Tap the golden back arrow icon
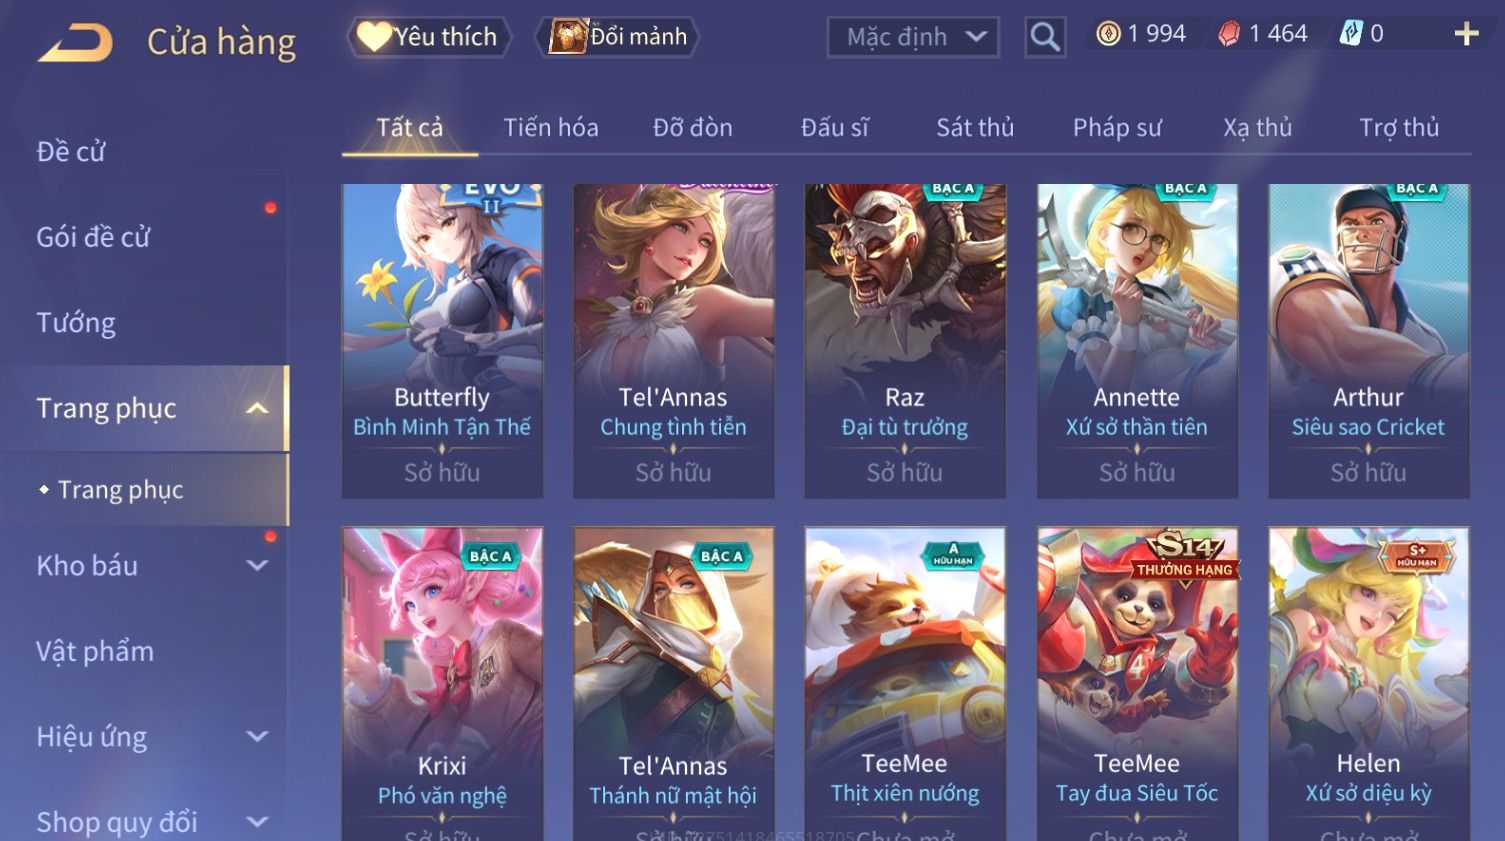Viewport: 1505px width, 841px height. coord(75,43)
